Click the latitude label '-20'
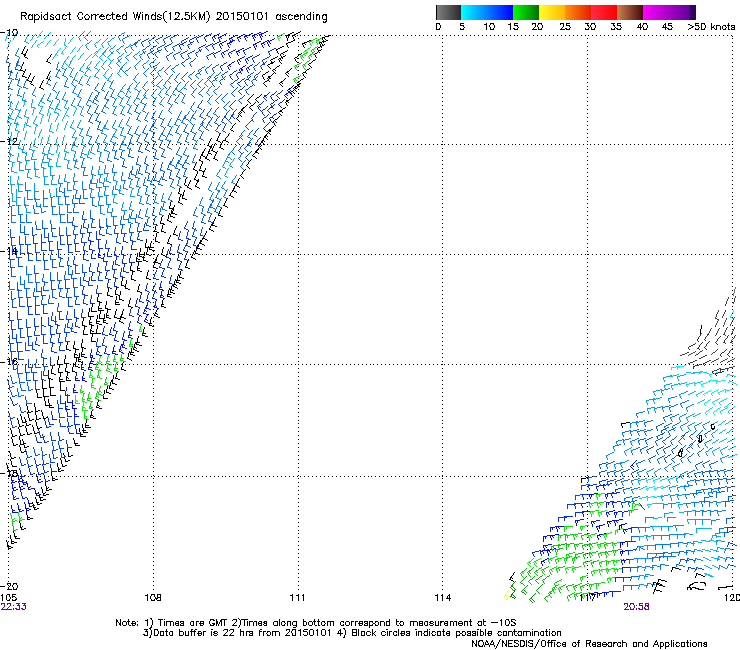Image resolution: width=740 pixels, height=650 pixels. point(9,586)
